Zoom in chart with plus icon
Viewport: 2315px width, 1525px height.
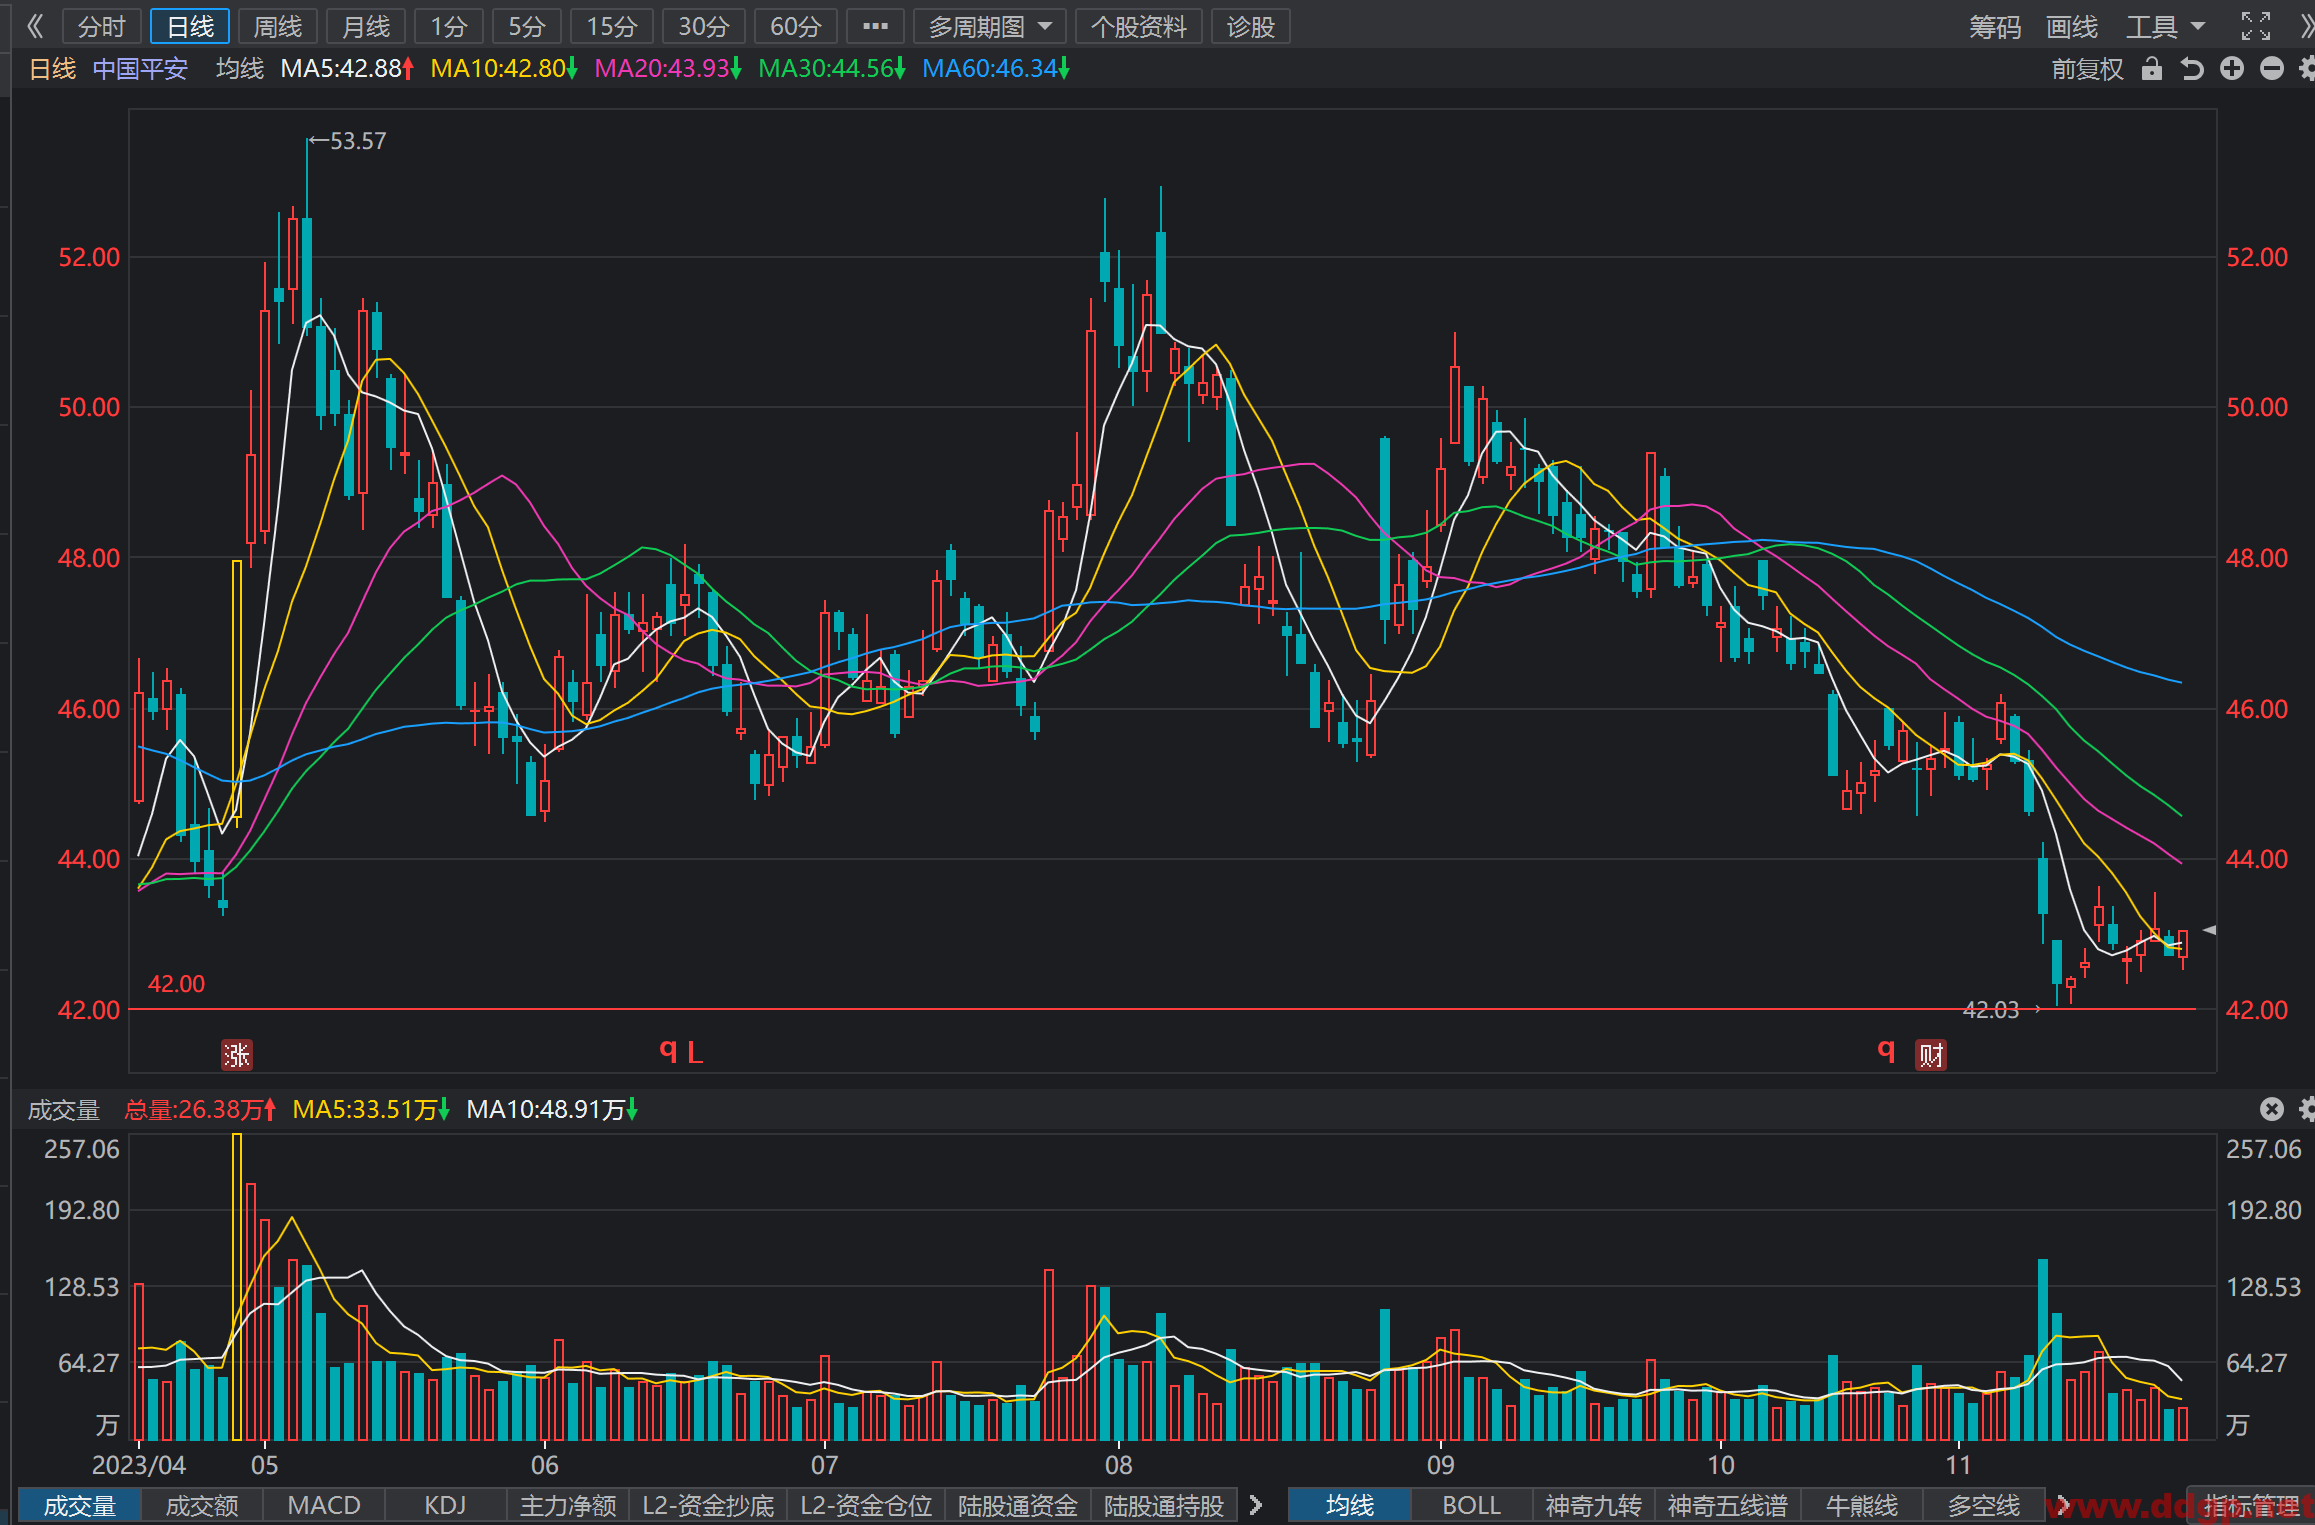click(2232, 68)
